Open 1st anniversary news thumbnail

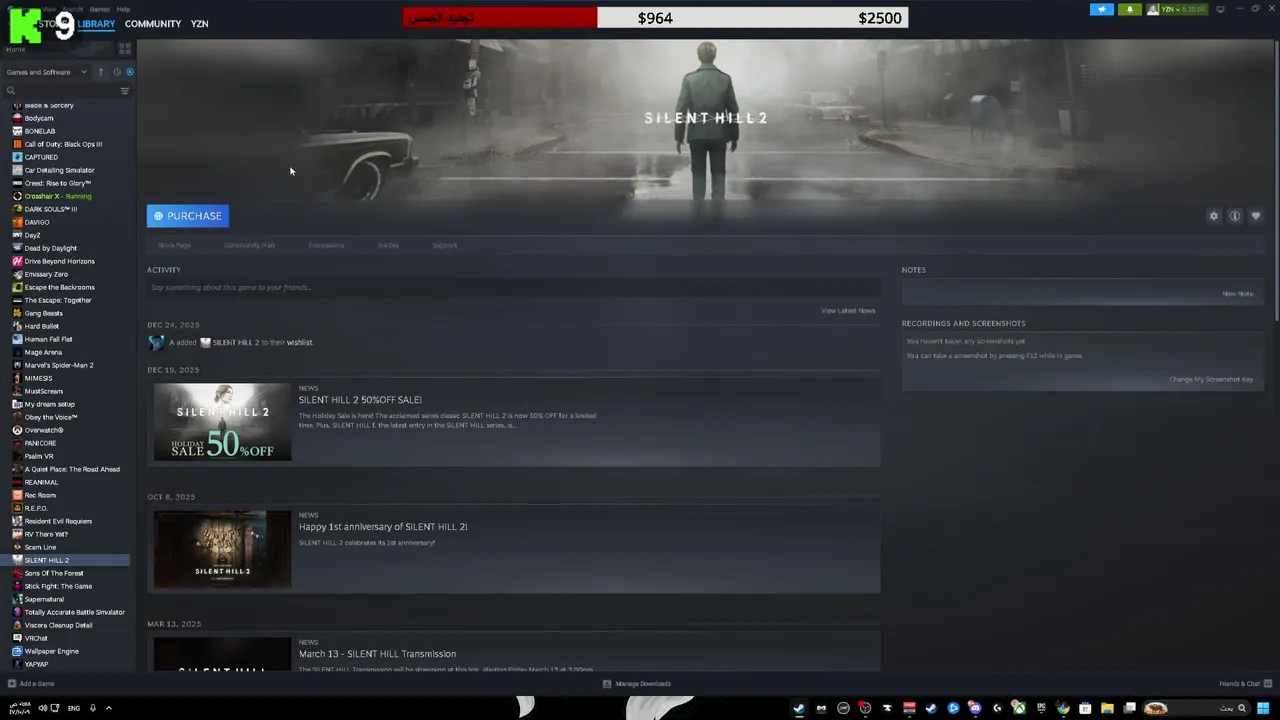(222, 549)
